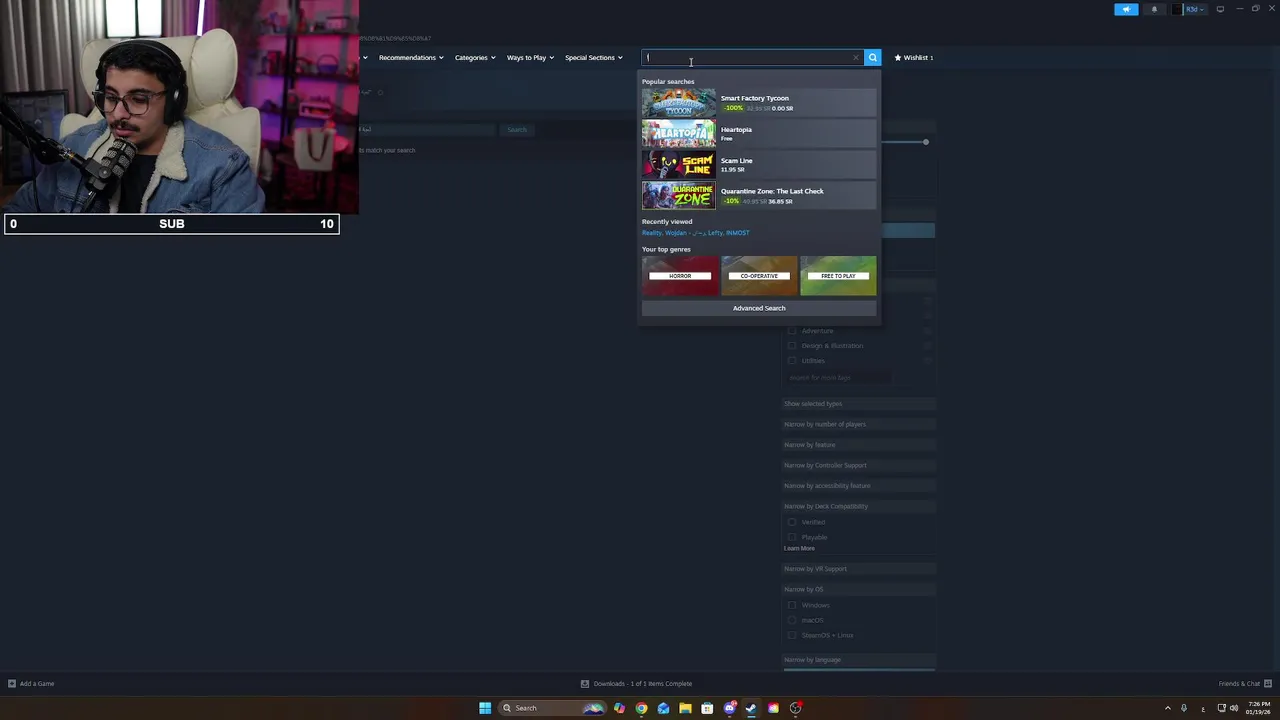Click the dimmed results Search button
This screenshot has width=1280, height=720.
[517, 130]
